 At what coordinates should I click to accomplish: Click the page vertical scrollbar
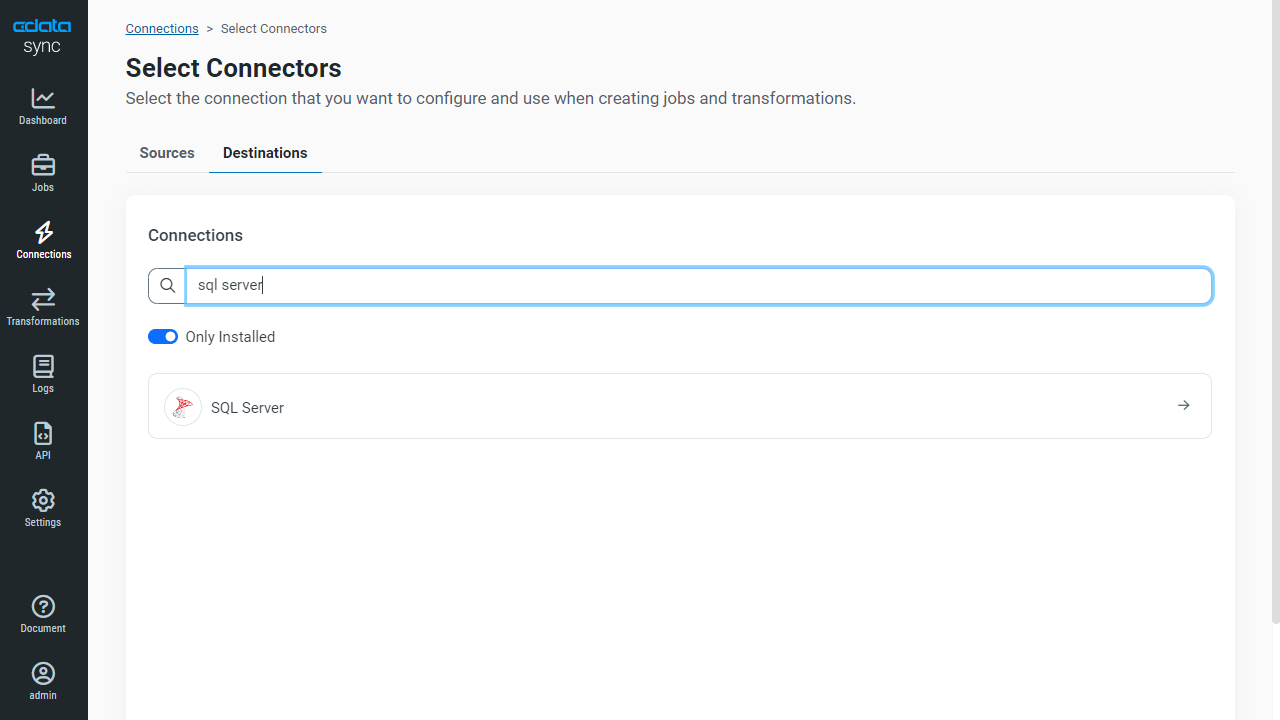pos(1275,310)
